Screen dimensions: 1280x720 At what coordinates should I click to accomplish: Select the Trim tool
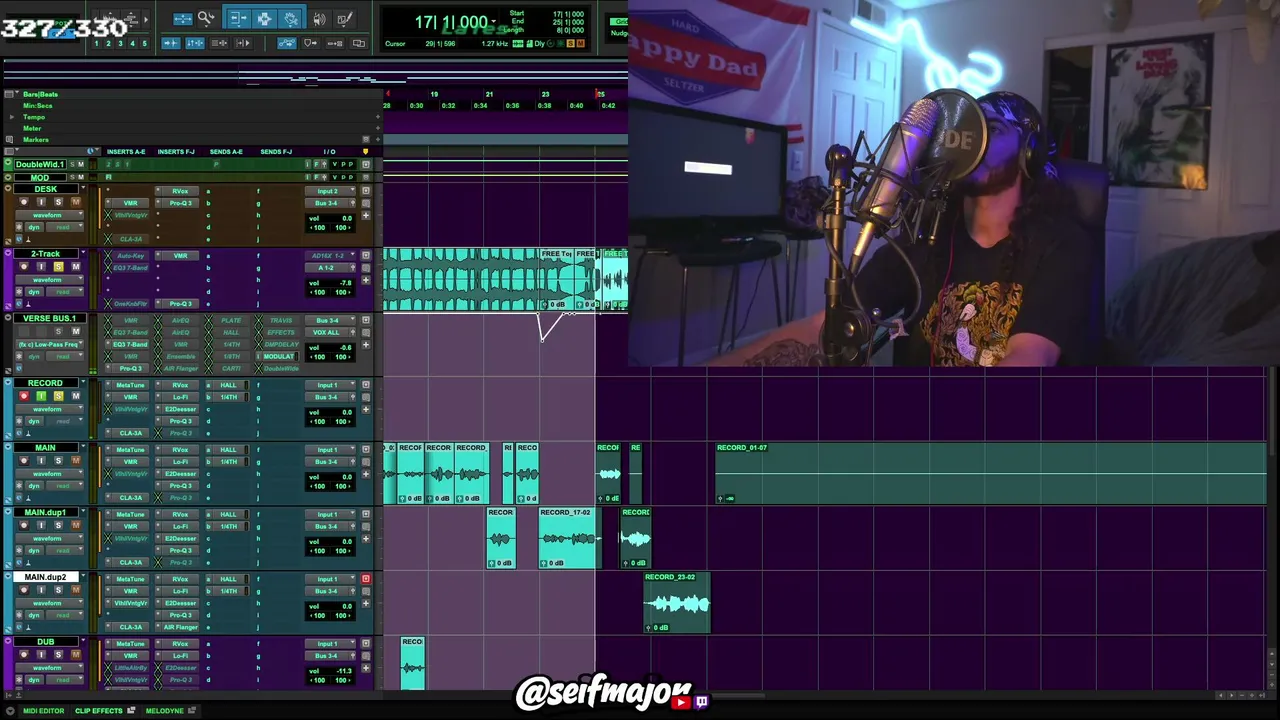click(x=238, y=18)
